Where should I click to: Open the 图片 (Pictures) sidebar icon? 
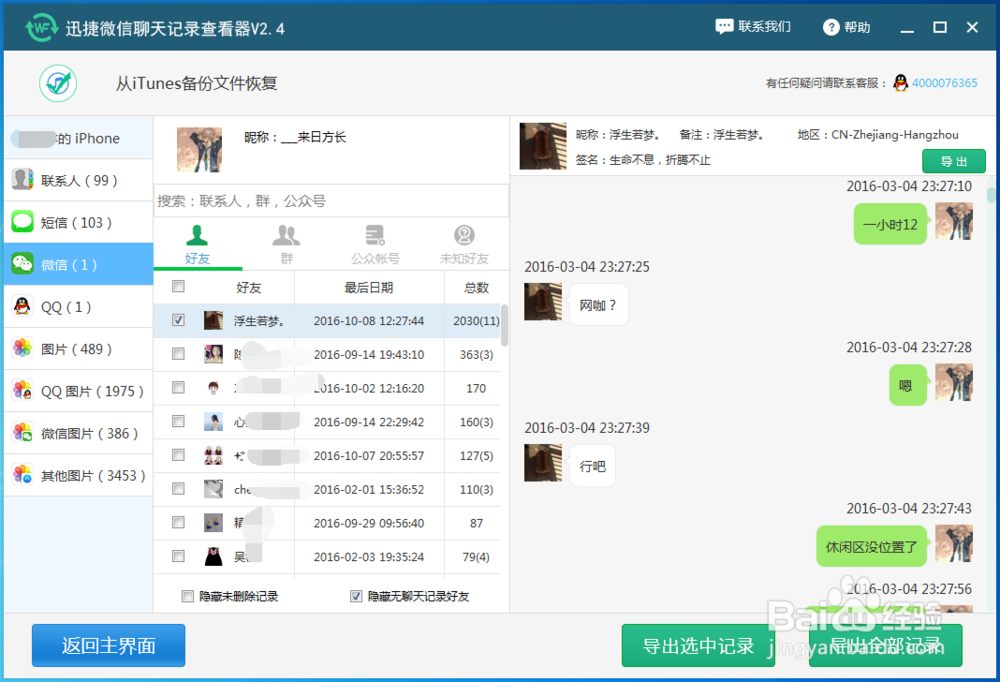pos(22,348)
